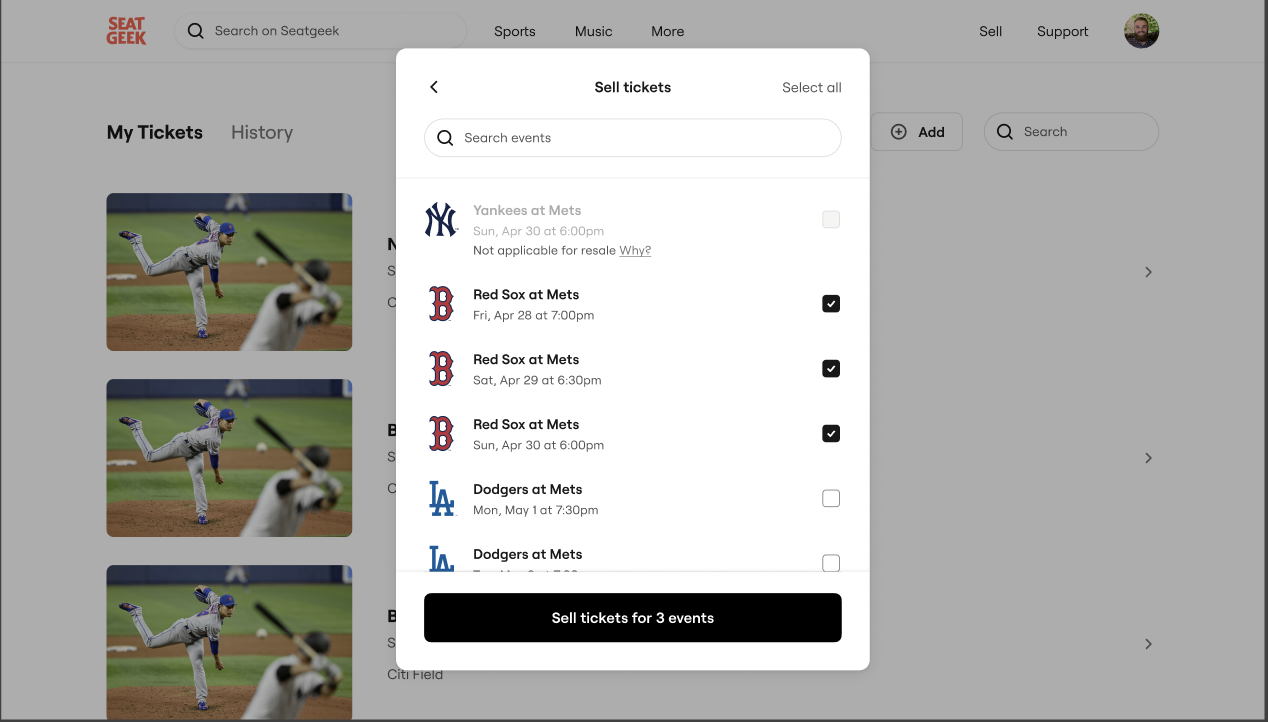Click the 'Sell tickets' modal heading
The width and height of the screenshot is (1268, 722).
(633, 87)
